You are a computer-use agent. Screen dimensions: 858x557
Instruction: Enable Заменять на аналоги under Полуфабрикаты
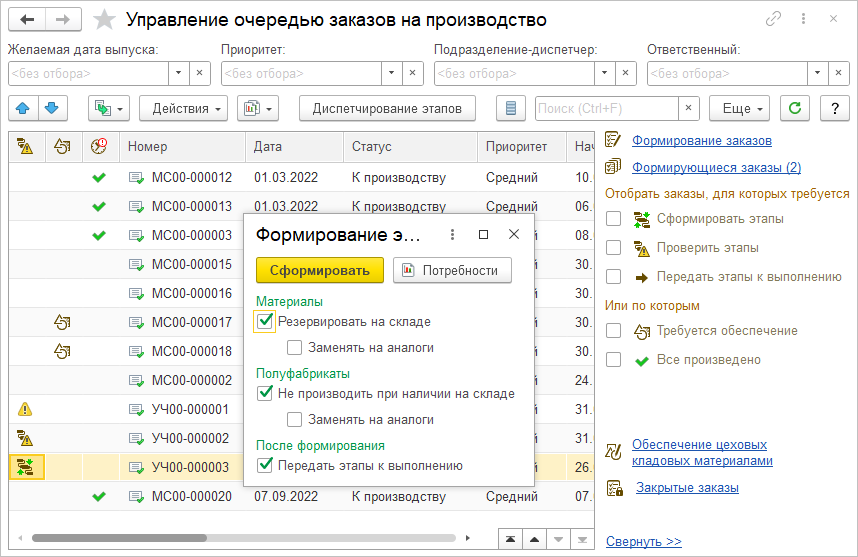point(294,420)
